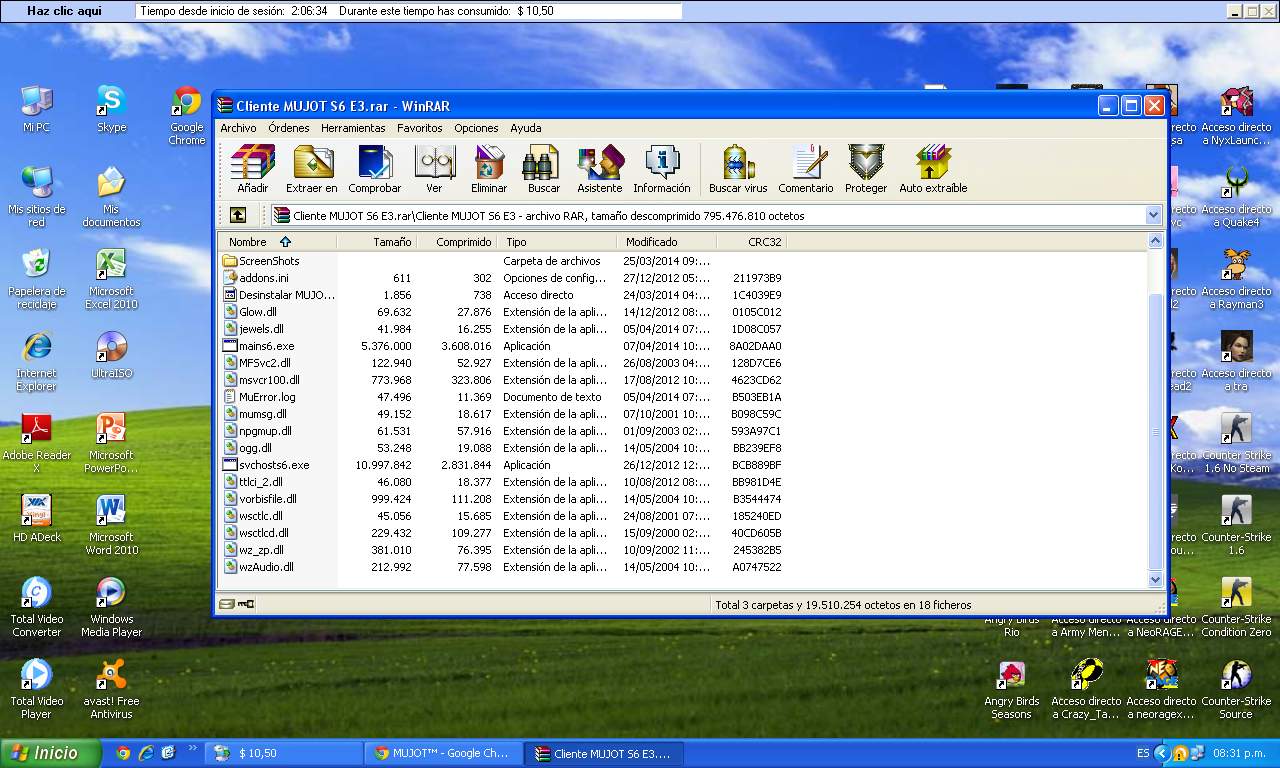This screenshot has height=768, width=1280.
Task: Go up one folder level button
Action: tap(237, 215)
